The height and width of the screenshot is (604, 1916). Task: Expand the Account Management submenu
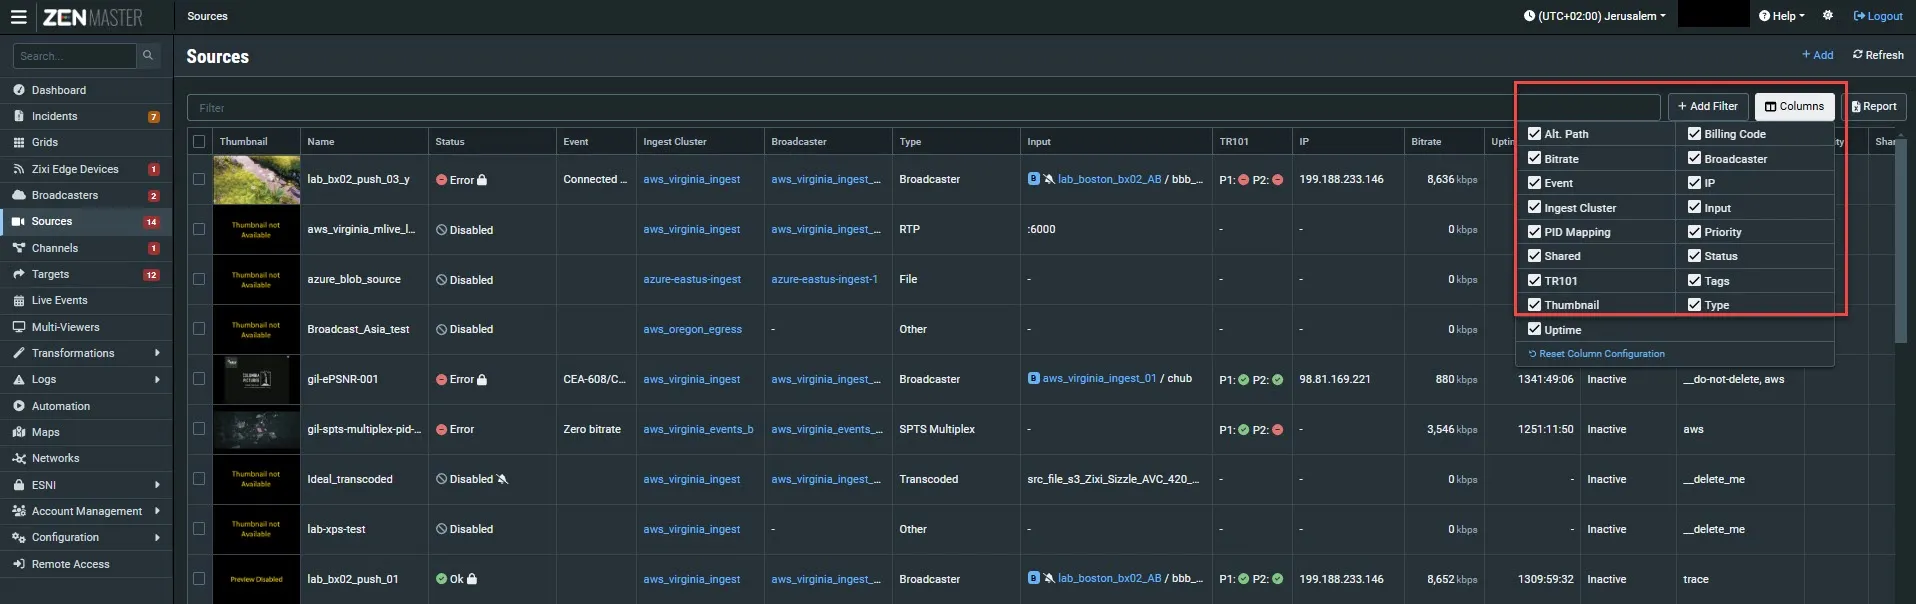coord(157,511)
